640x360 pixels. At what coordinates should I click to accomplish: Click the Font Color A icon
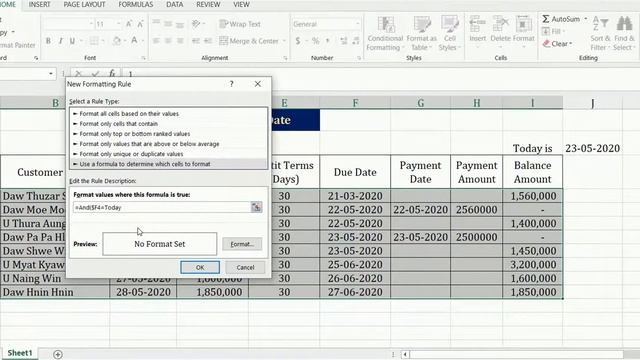pyautogui.click(x=134, y=40)
